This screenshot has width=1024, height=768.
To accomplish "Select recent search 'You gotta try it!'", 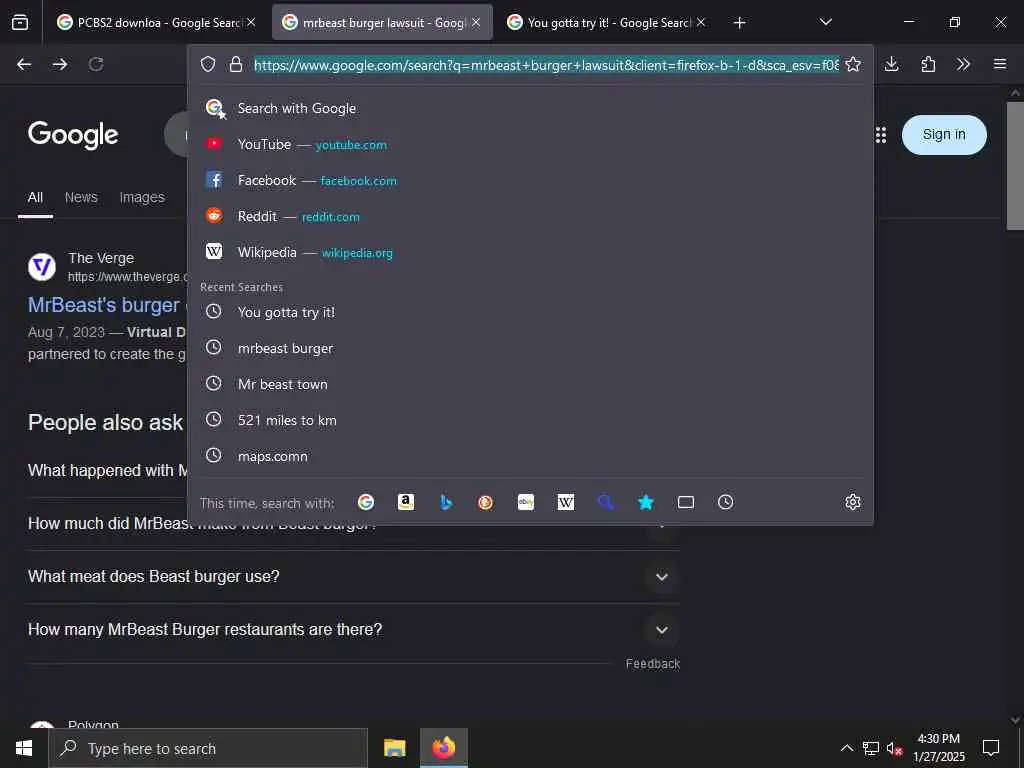I will 530,312.
